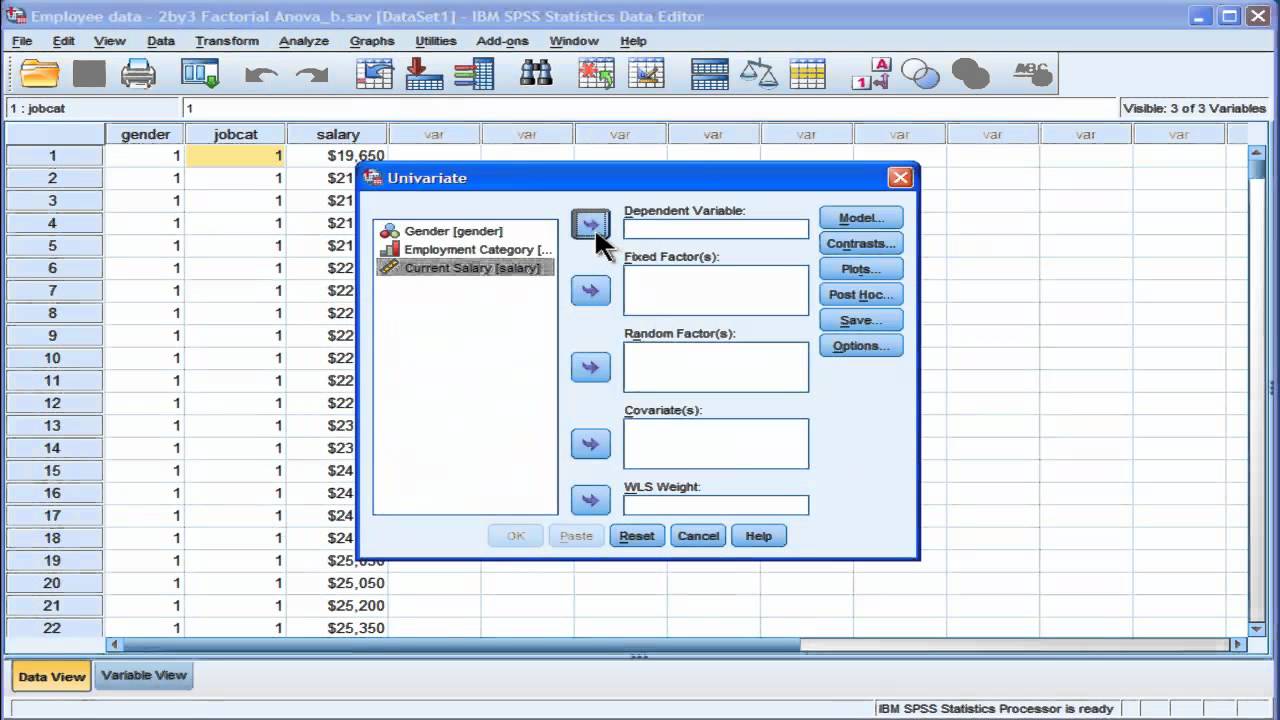The height and width of the screenshot is (720, 1280).
Task: Click the Insert Cases icon
Action: (x=596, y=74)
